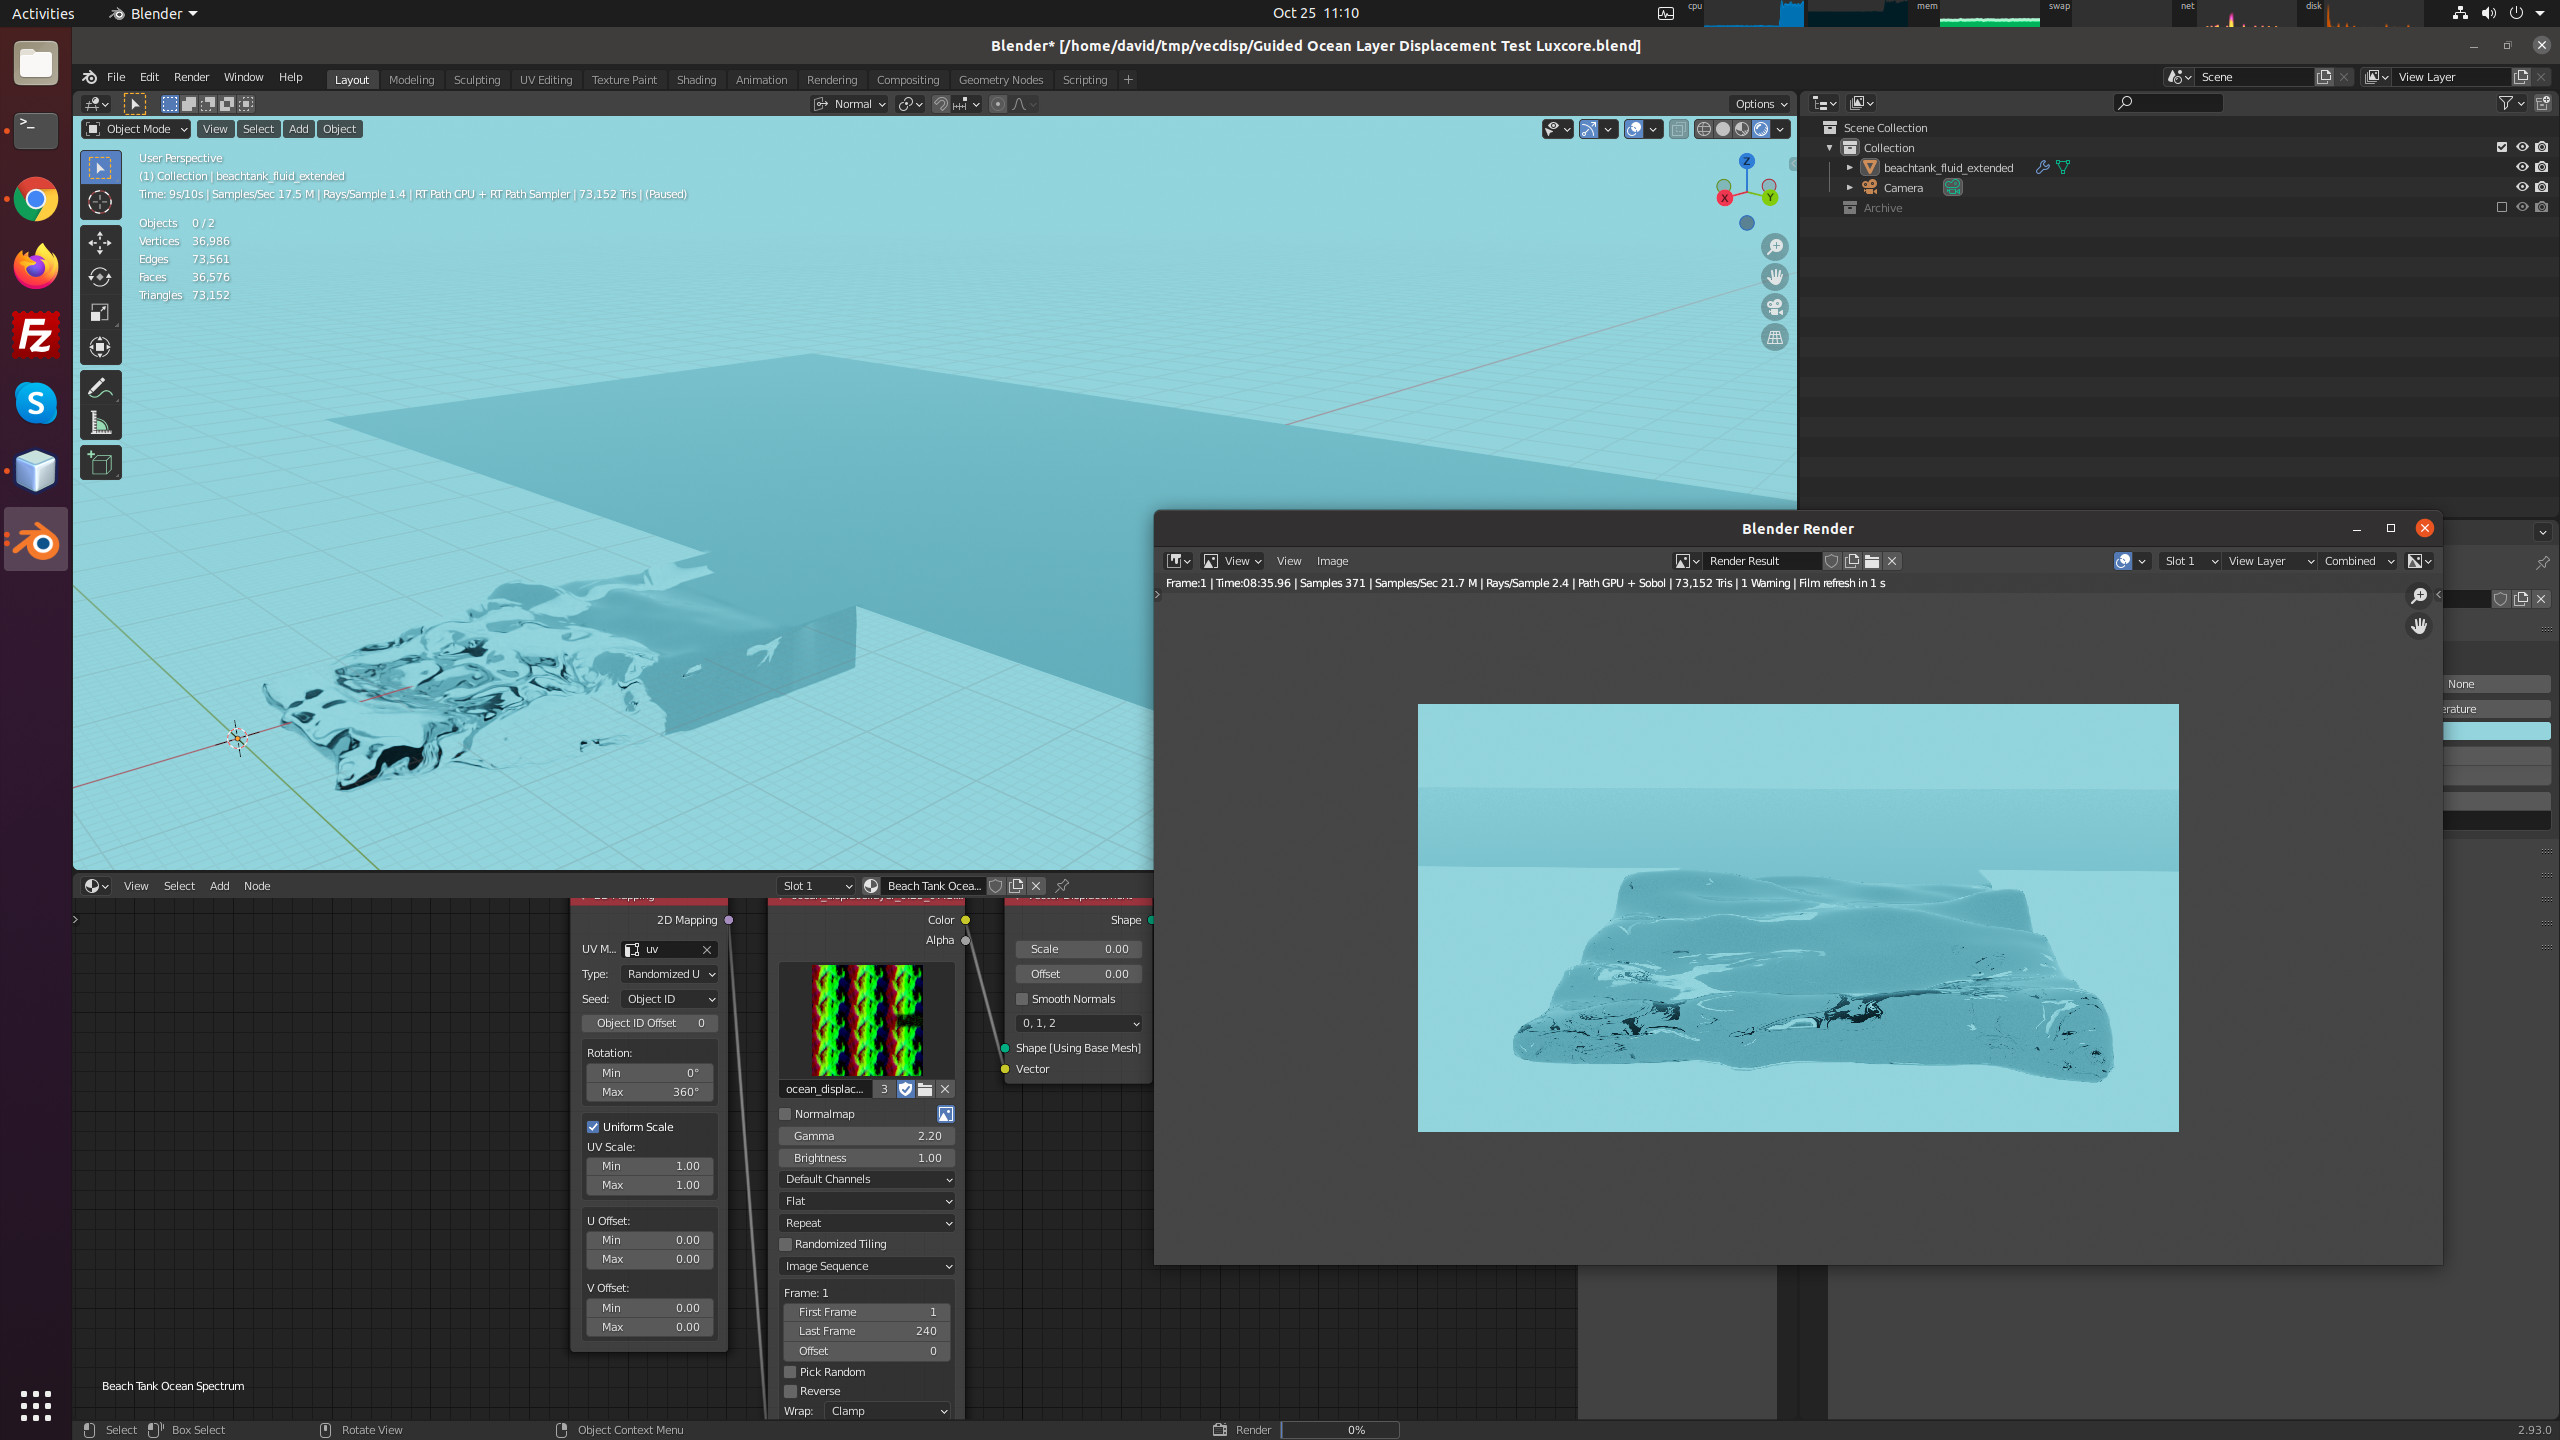Enable the Smooth Normals checkbox

pos(1022,999)
